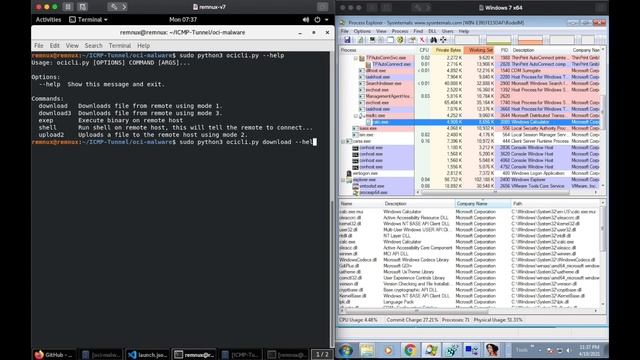640x360 pixels.
Task: Open the Process menu in Process Explorer
Action: pos(400,31)
